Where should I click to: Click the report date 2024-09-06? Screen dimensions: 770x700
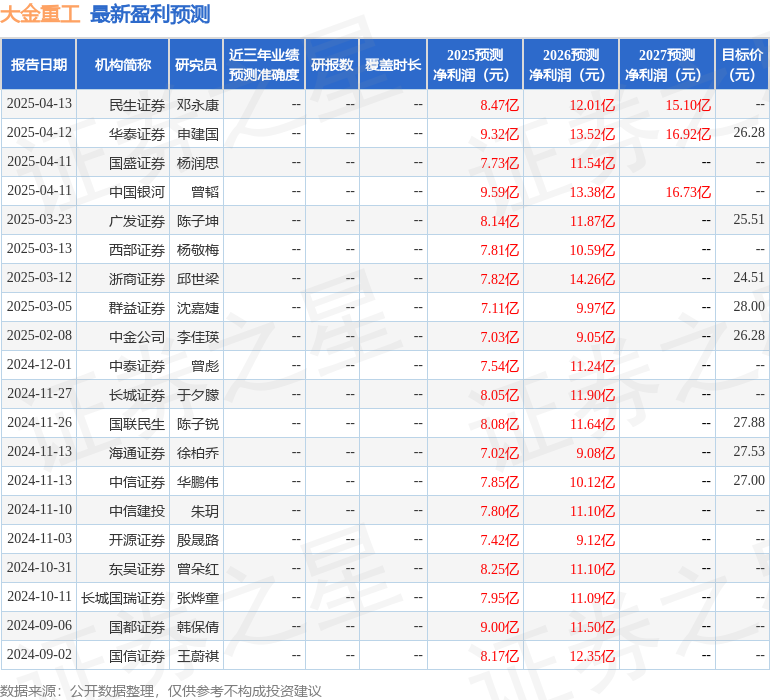coord(40,626)
